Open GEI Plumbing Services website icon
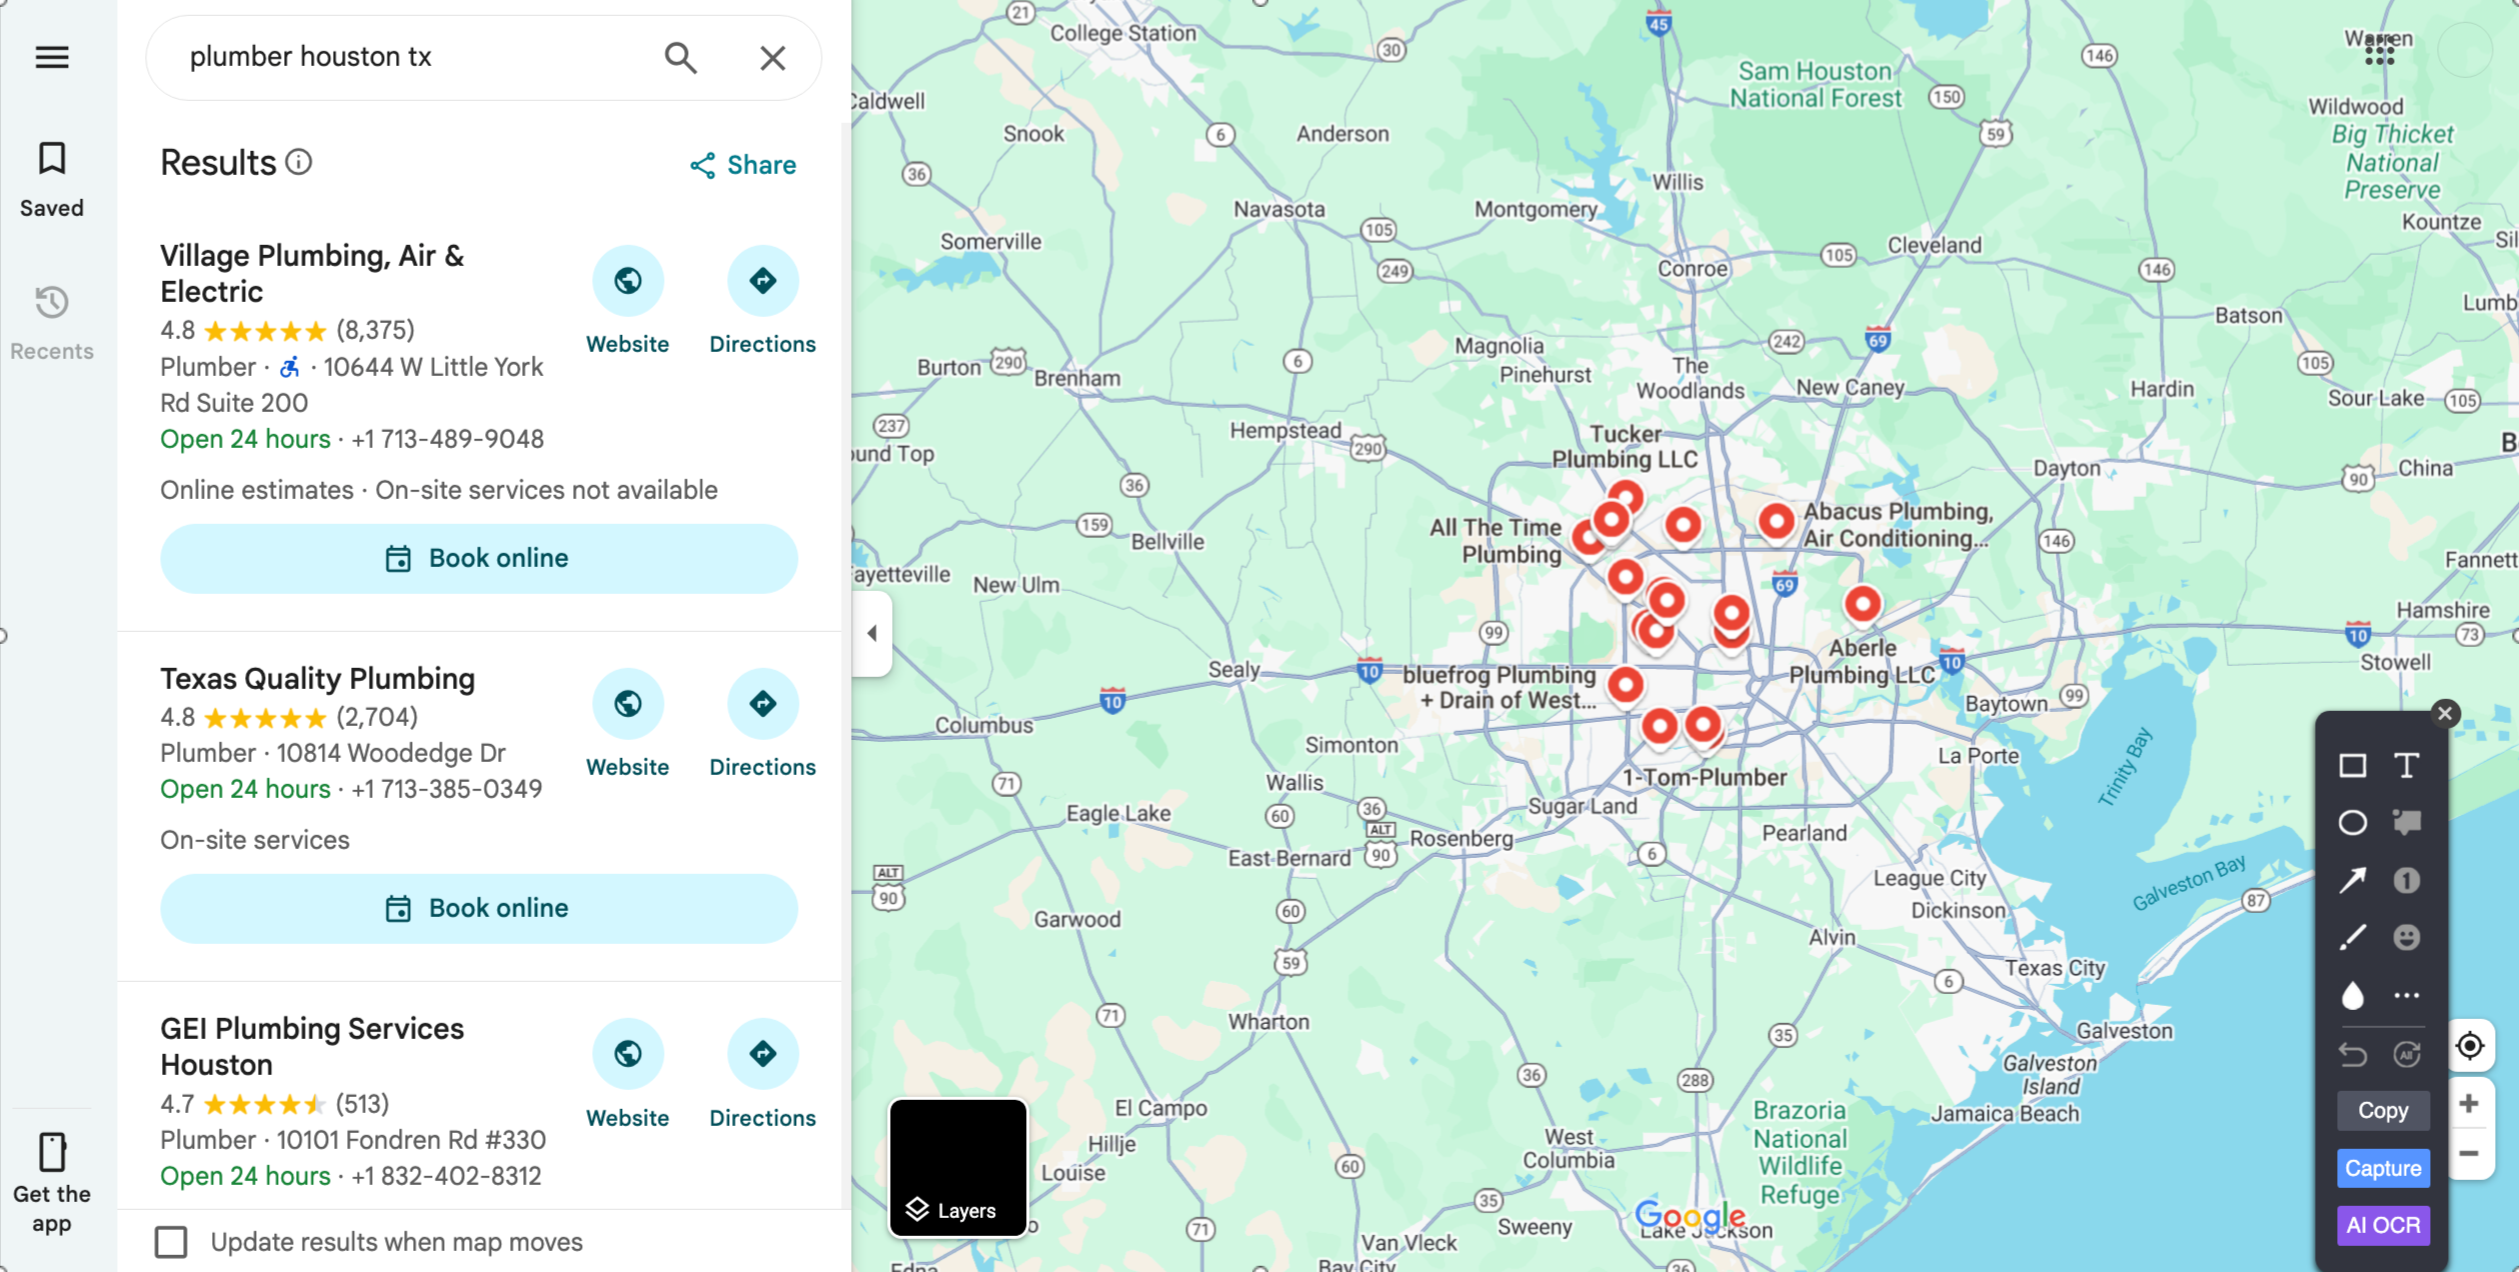The width and height of the screenshot is (2519, 1272). tap(628, 1054)
